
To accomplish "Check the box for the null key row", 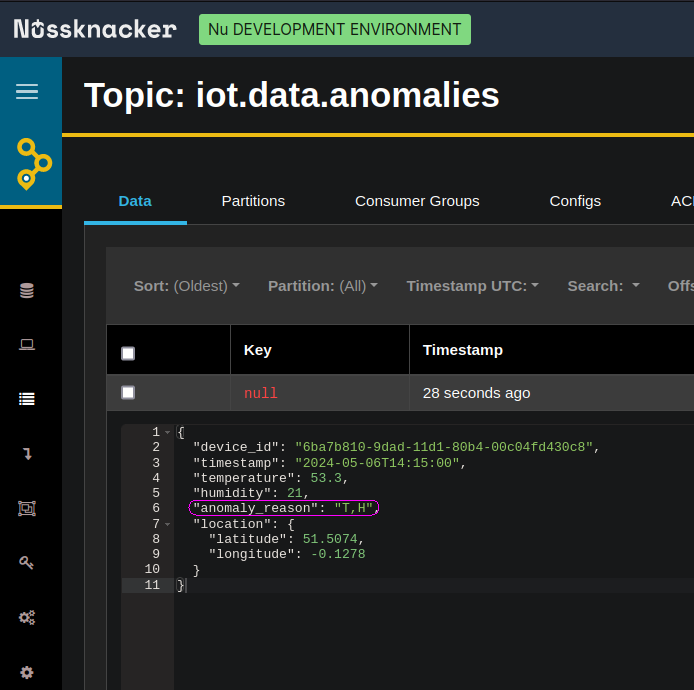I will (128, 393).
